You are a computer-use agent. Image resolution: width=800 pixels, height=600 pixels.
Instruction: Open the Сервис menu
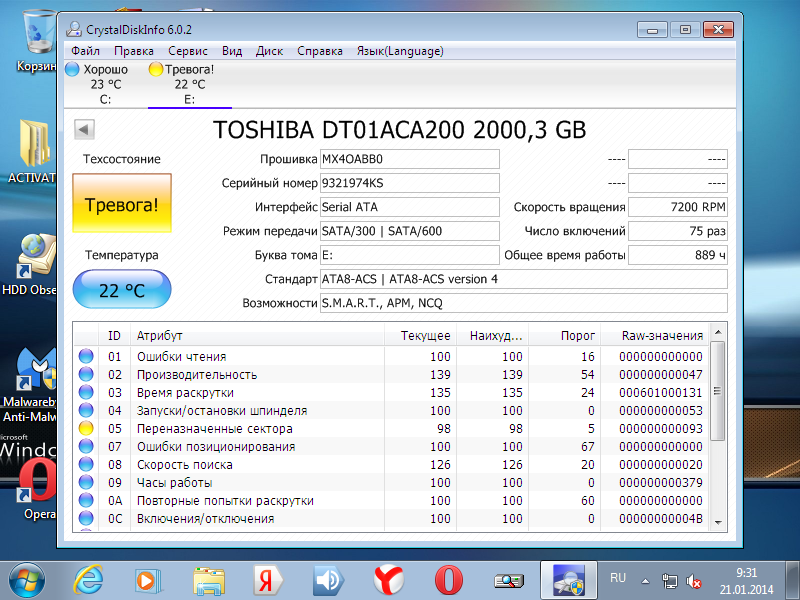[188, 51]
